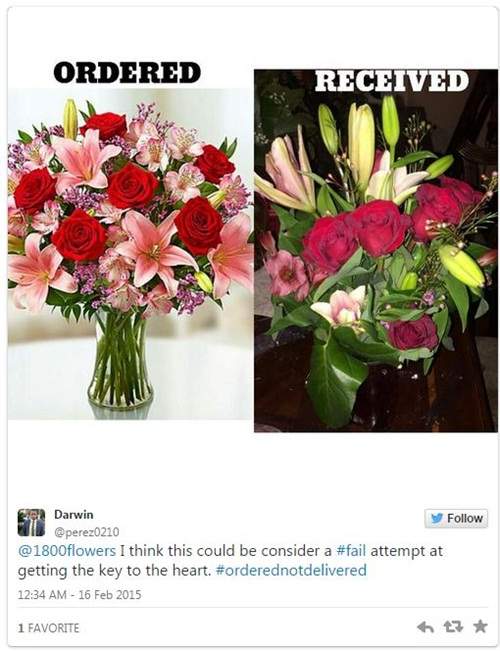The image size is (500, 651).
Task: Open the @perez0210 handle
Action: [x=86, y=532]
